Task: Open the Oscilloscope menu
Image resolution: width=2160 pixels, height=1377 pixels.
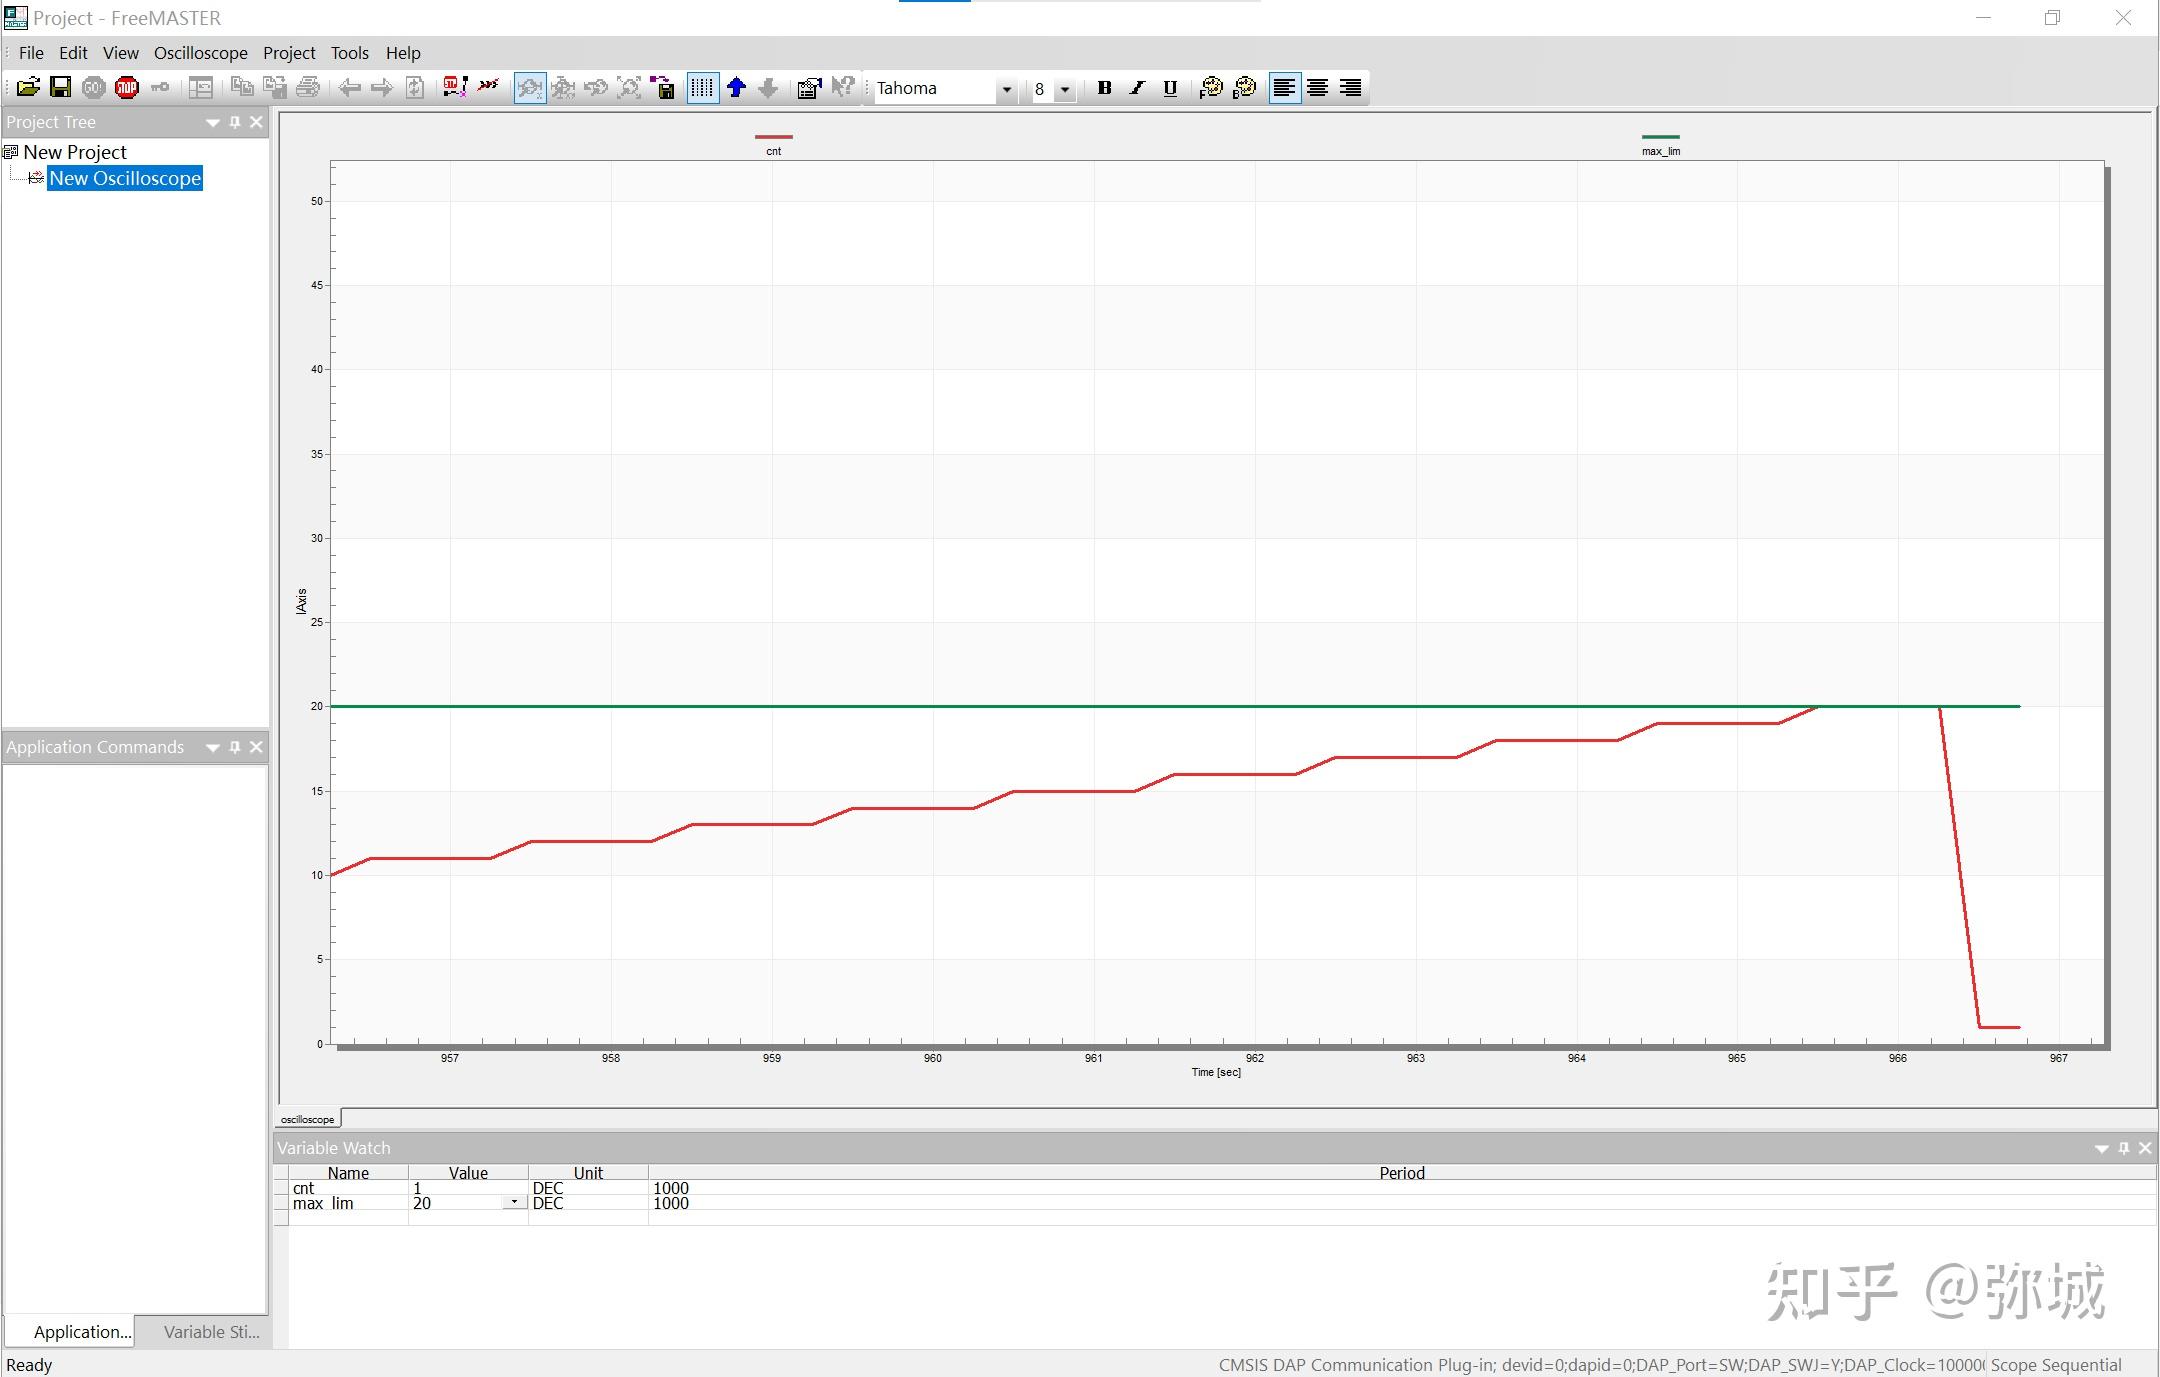Action: pos(200,53)
